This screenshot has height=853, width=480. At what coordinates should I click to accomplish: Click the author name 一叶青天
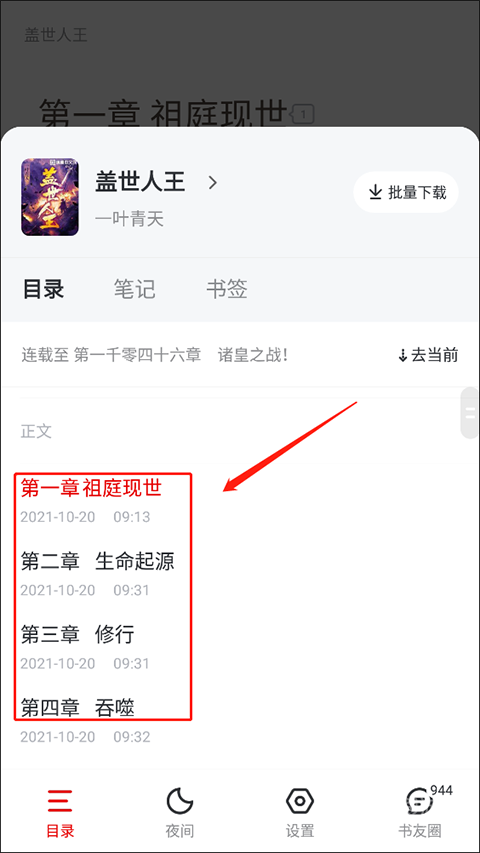click(x=130, y=219)
